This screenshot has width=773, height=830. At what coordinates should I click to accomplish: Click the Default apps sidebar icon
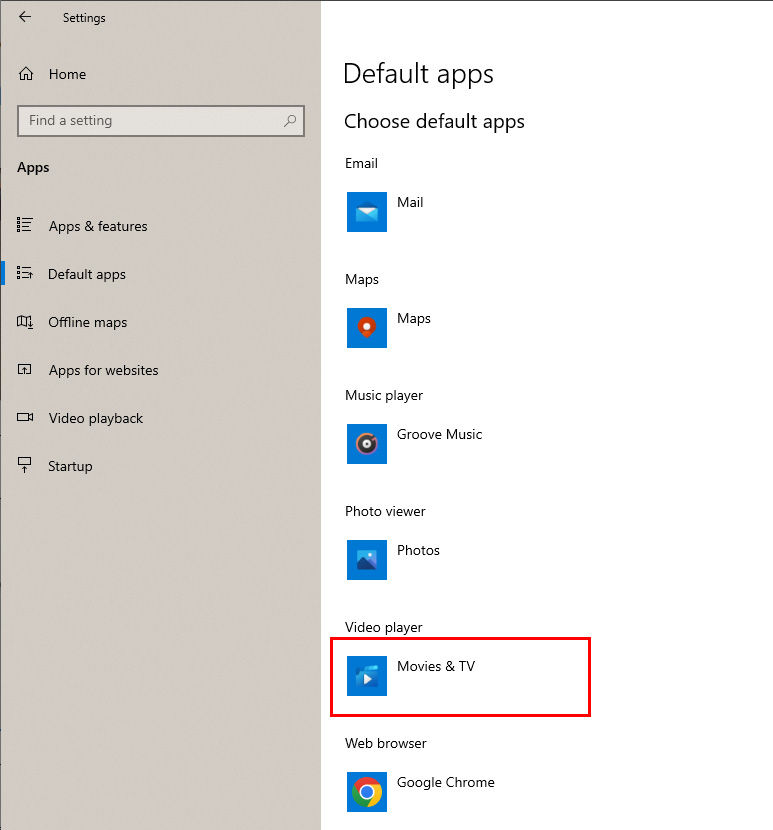[25, 273]
